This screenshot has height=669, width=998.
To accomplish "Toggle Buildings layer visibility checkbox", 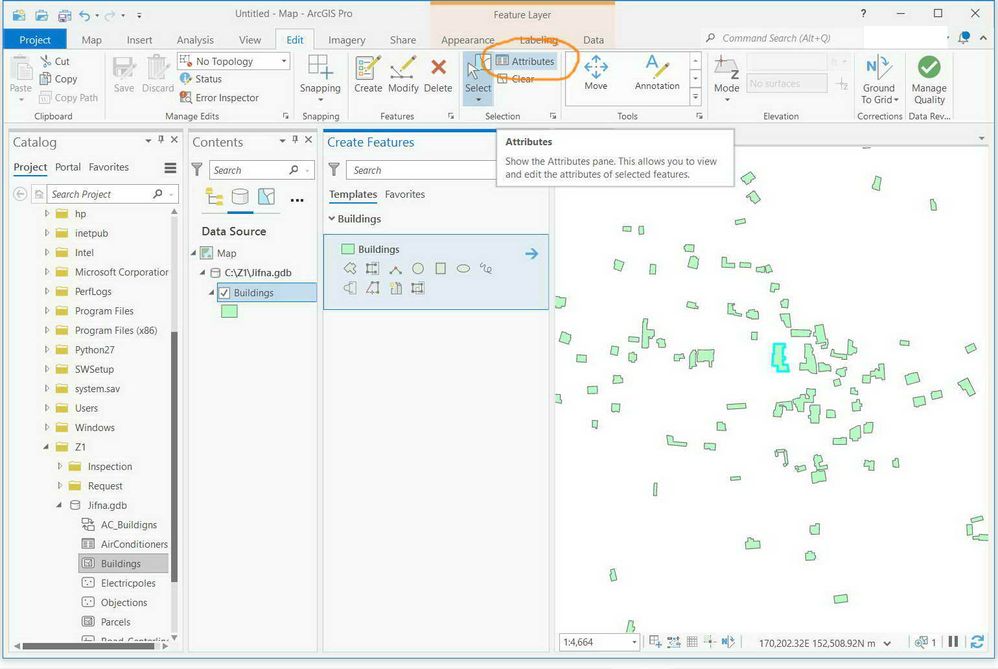I will 224,293.
